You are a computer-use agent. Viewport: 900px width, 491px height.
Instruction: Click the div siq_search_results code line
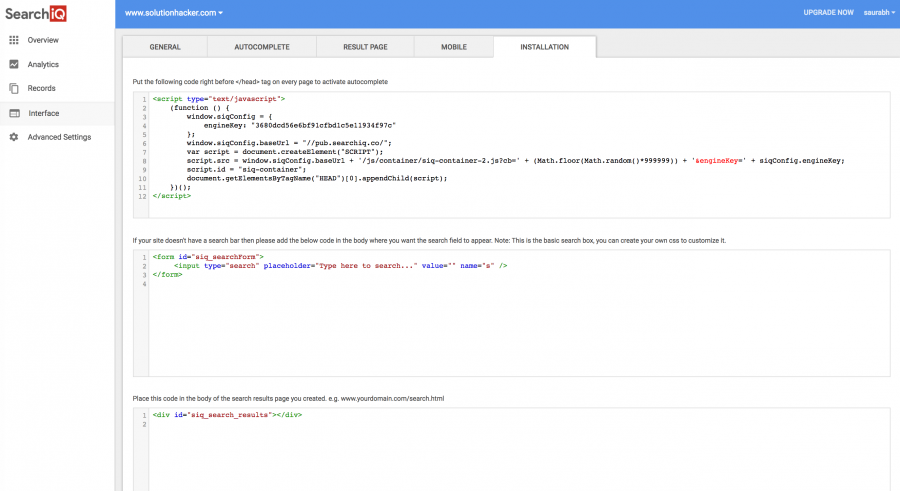click(227, 415)
